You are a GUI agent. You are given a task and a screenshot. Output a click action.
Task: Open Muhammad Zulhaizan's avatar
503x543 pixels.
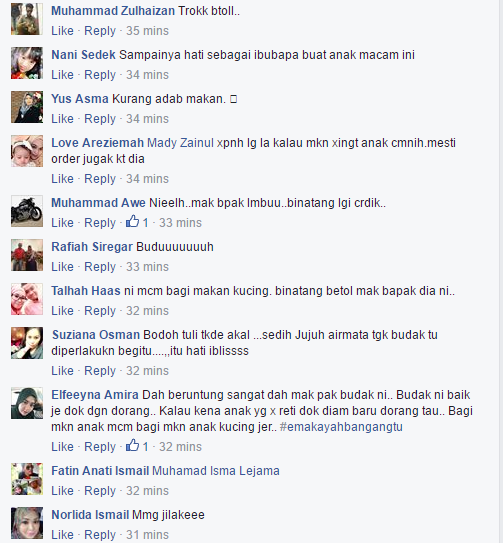[27, 19]
